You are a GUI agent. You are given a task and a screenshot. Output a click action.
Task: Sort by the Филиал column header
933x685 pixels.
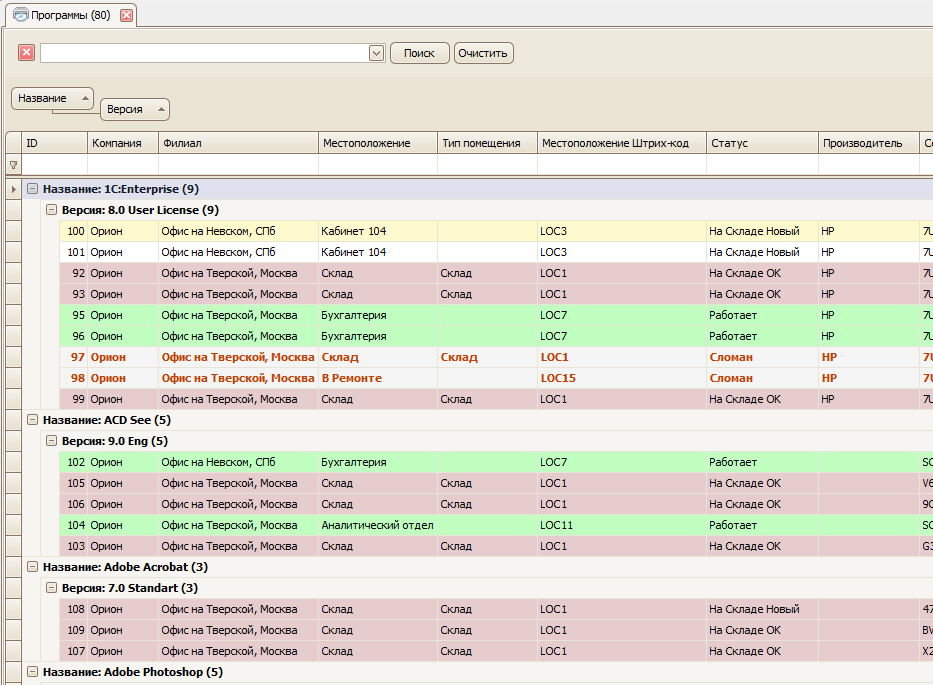coord(239,143)
